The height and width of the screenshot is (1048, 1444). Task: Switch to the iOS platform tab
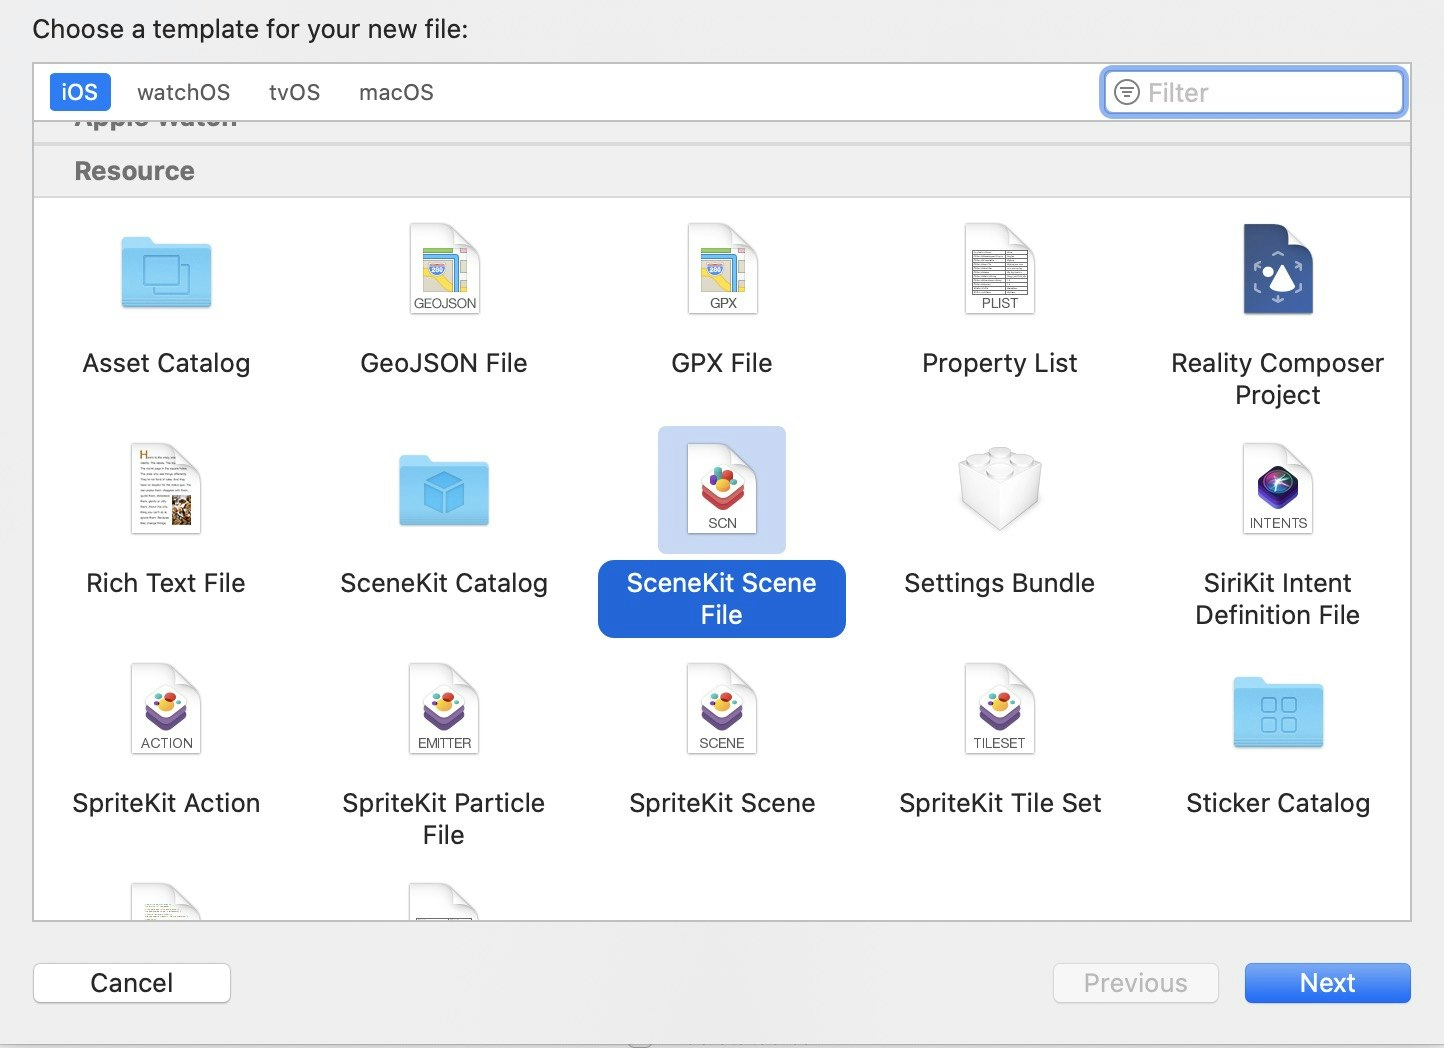(x=80, y=92)
